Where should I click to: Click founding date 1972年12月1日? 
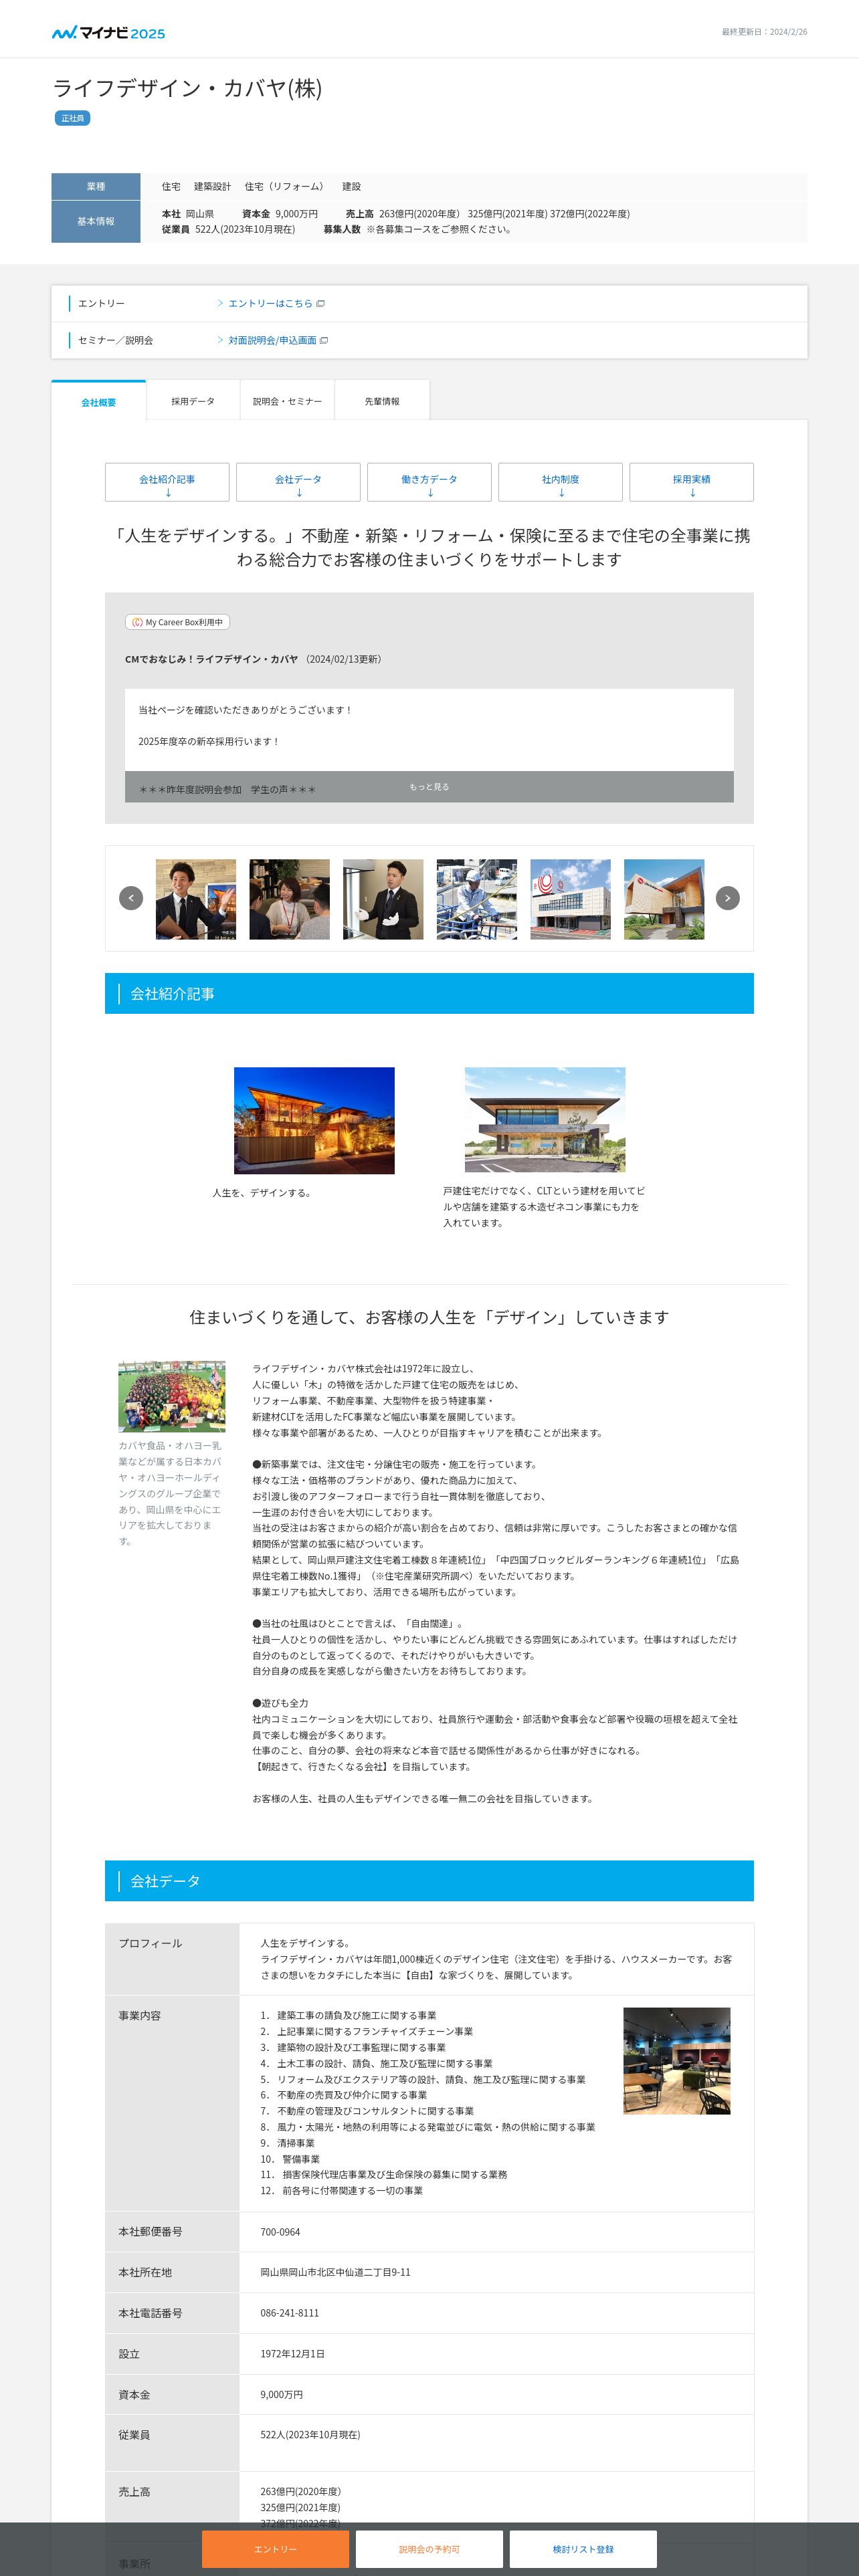(292, 2354)
